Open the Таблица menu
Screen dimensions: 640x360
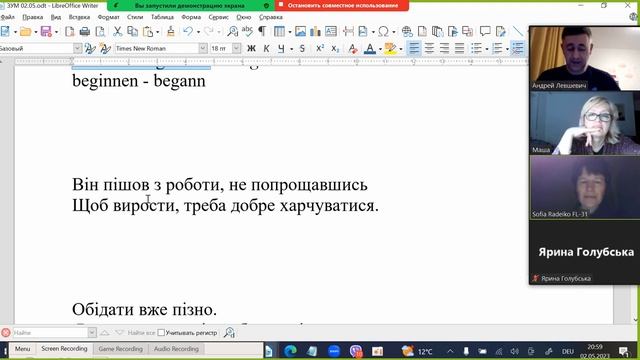(x=162, y=17)
